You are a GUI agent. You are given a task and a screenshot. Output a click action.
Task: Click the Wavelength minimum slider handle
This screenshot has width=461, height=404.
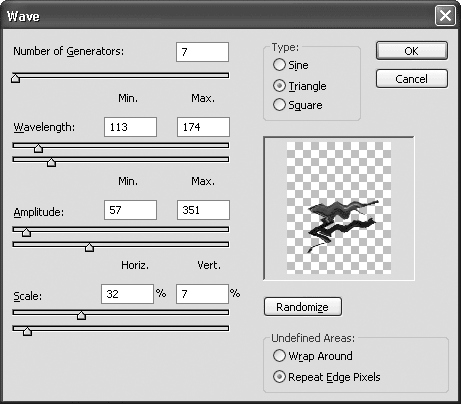pos(39,148)
